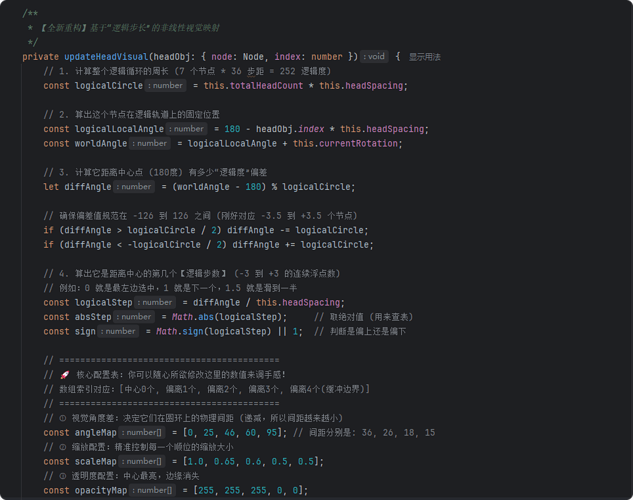Click comment '4. 算出它是距离中心的第几个'
The image size is (633, 500).
[192, 274]
